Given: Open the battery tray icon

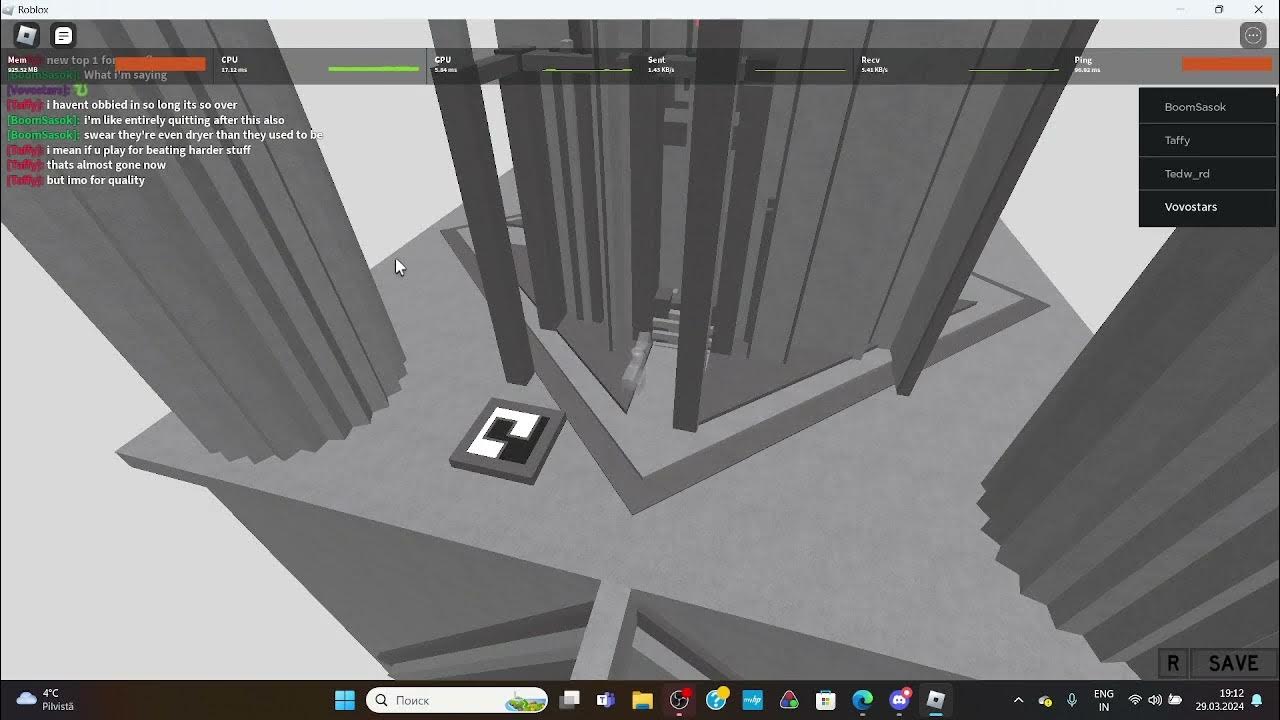Looking at the screenshot, I should pyautogui.click(x=1175, y=700).
